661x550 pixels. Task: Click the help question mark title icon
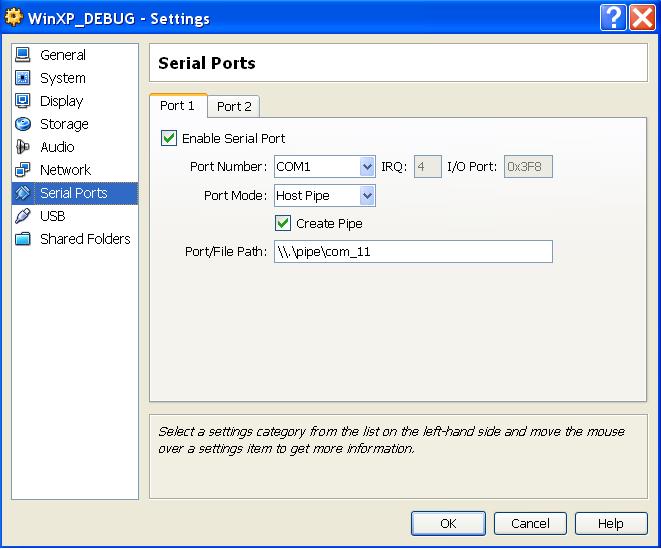[614, 17]
